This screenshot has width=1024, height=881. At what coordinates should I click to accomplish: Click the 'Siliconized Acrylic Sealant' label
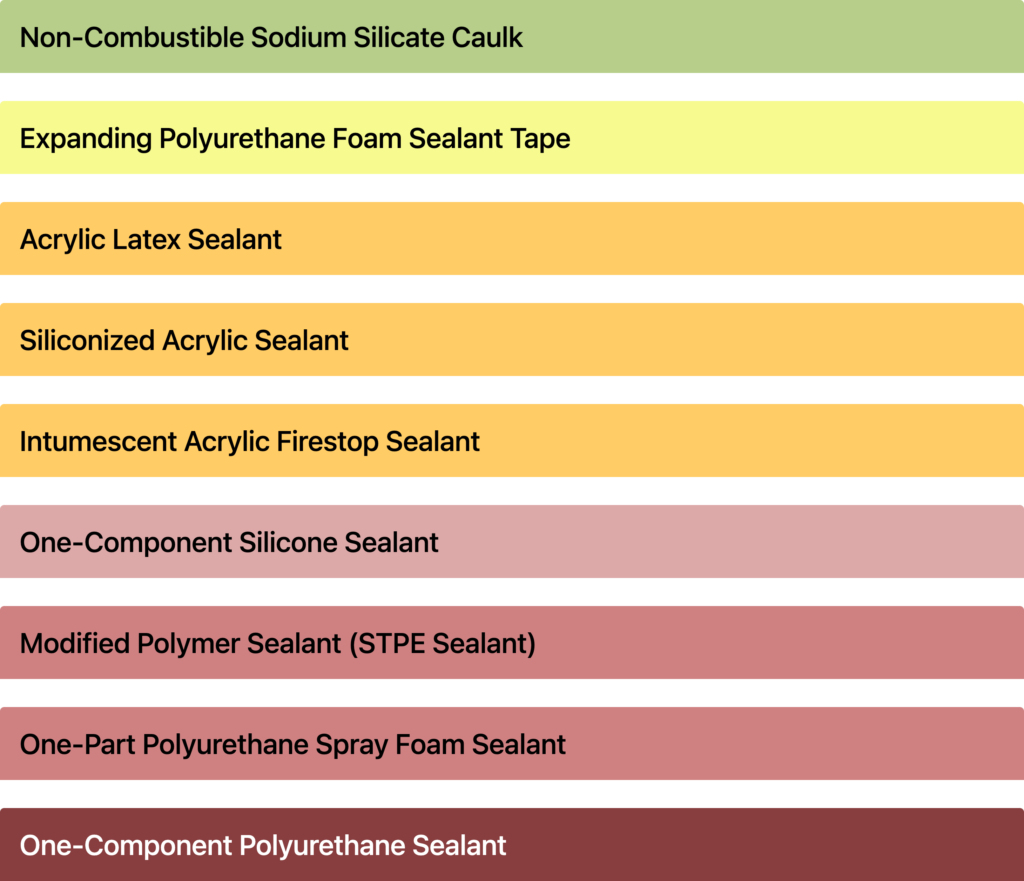(x=184, y=341)
